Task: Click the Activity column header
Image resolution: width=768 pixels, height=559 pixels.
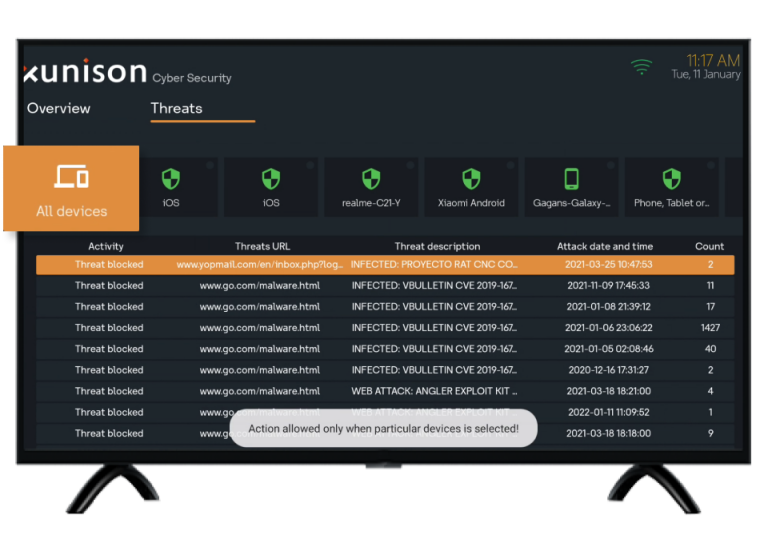Action: click(x=106, y=246)
